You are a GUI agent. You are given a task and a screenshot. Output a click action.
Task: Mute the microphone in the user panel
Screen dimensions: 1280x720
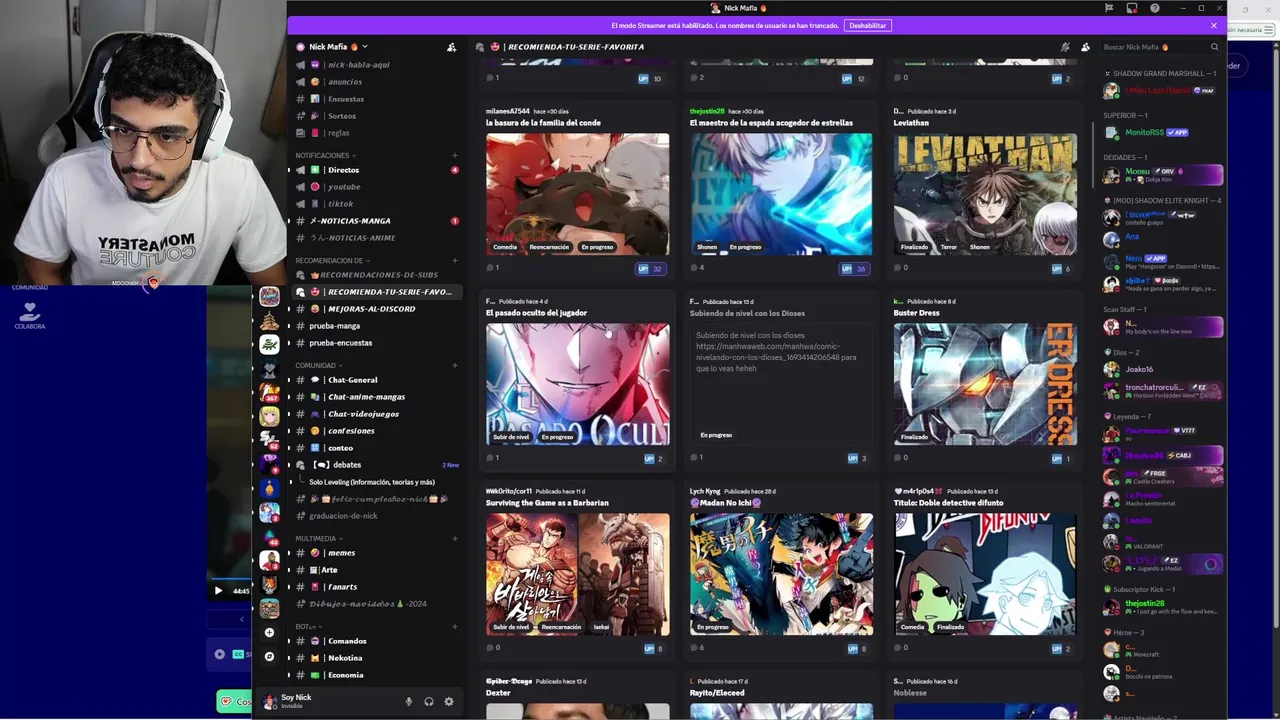(x=408, y=702)
